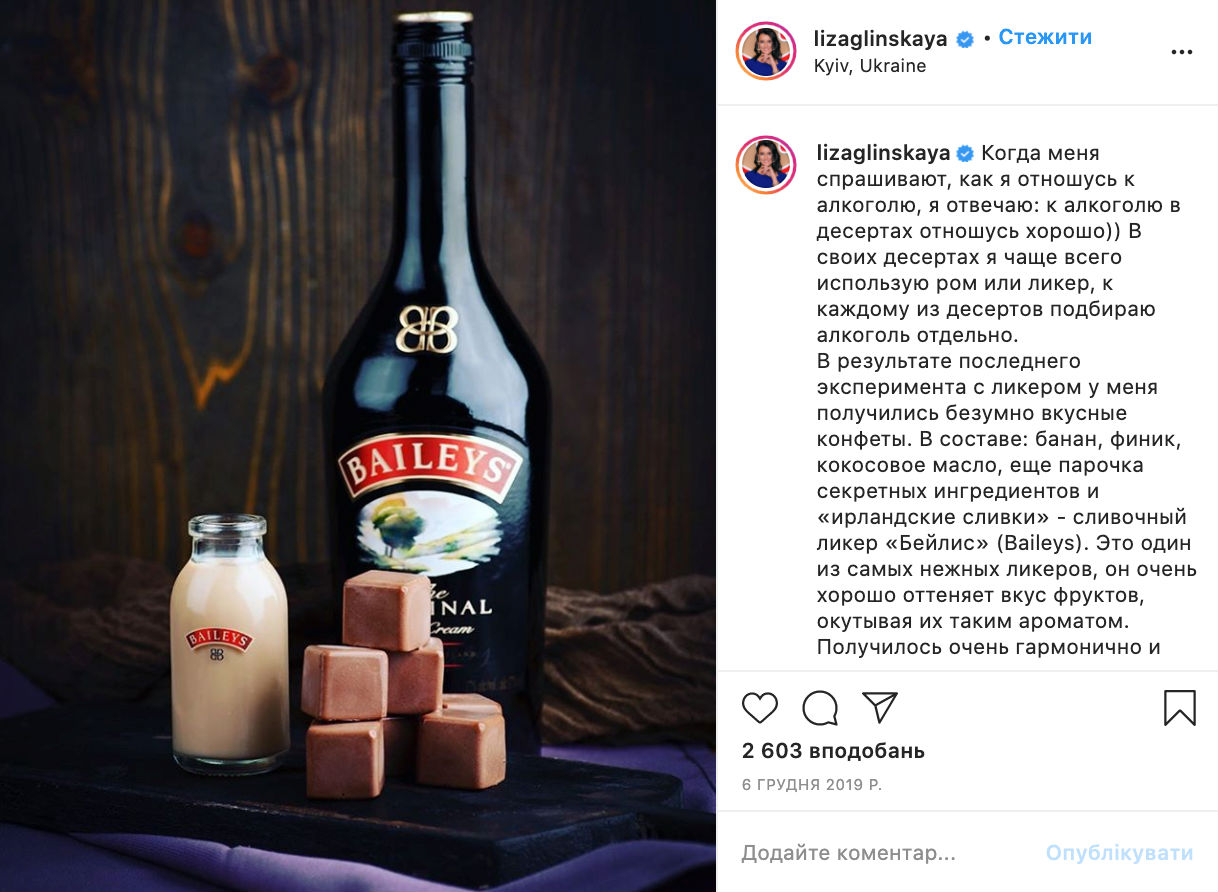
Task: Open lizaglinskaya profile from header username
Action: pyautogui.click(x=883, y=39)
